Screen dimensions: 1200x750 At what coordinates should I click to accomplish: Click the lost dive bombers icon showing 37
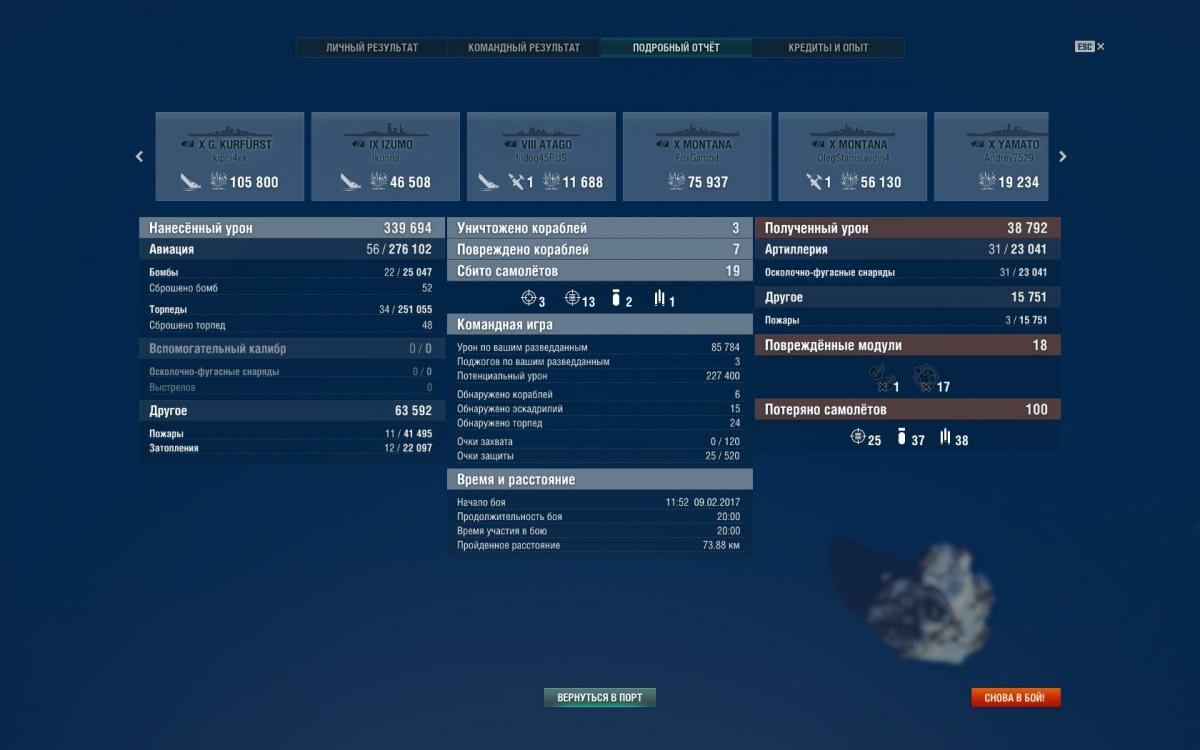click(x=901, y=437)
